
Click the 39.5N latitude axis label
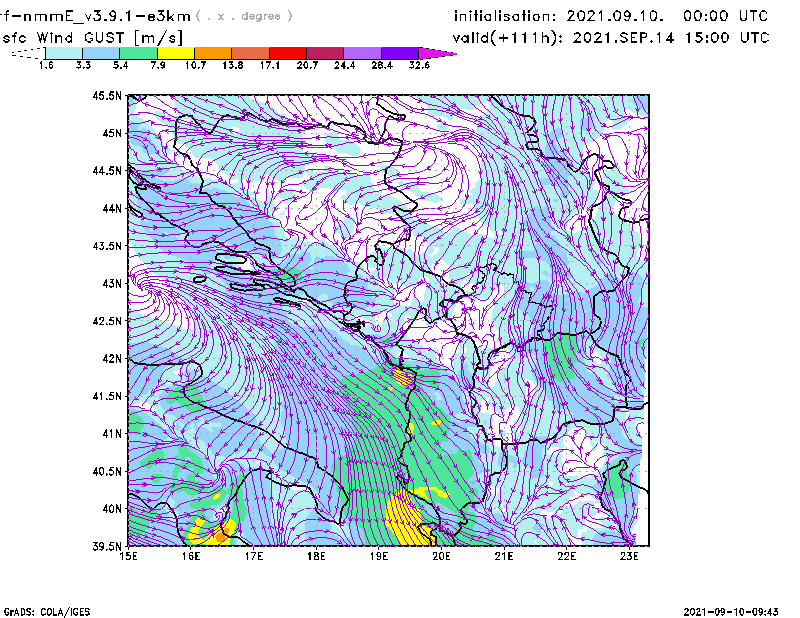(x=107, y=547)
